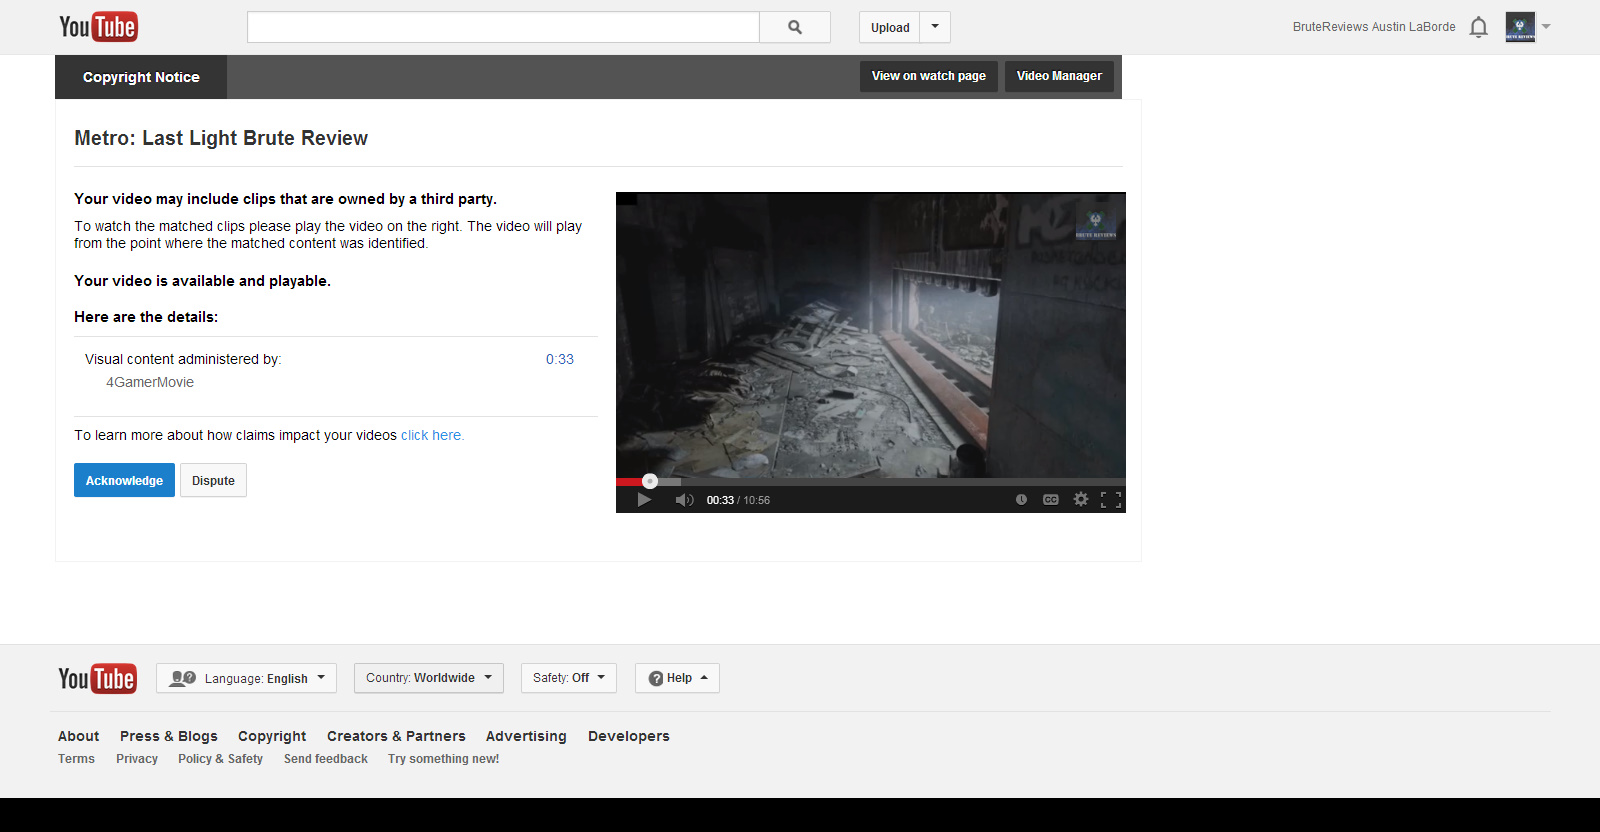The width and height of the screenshot is (1600, 832).
Task: Open the Safety: Off dropdown
Action: click(x=569, y=678)
